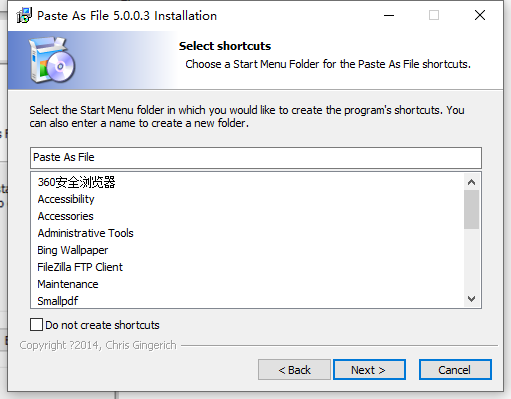Click the installer icon in title bar
Image resolution: width=511 pixels, height=399 pixels.
pos(24,15)
